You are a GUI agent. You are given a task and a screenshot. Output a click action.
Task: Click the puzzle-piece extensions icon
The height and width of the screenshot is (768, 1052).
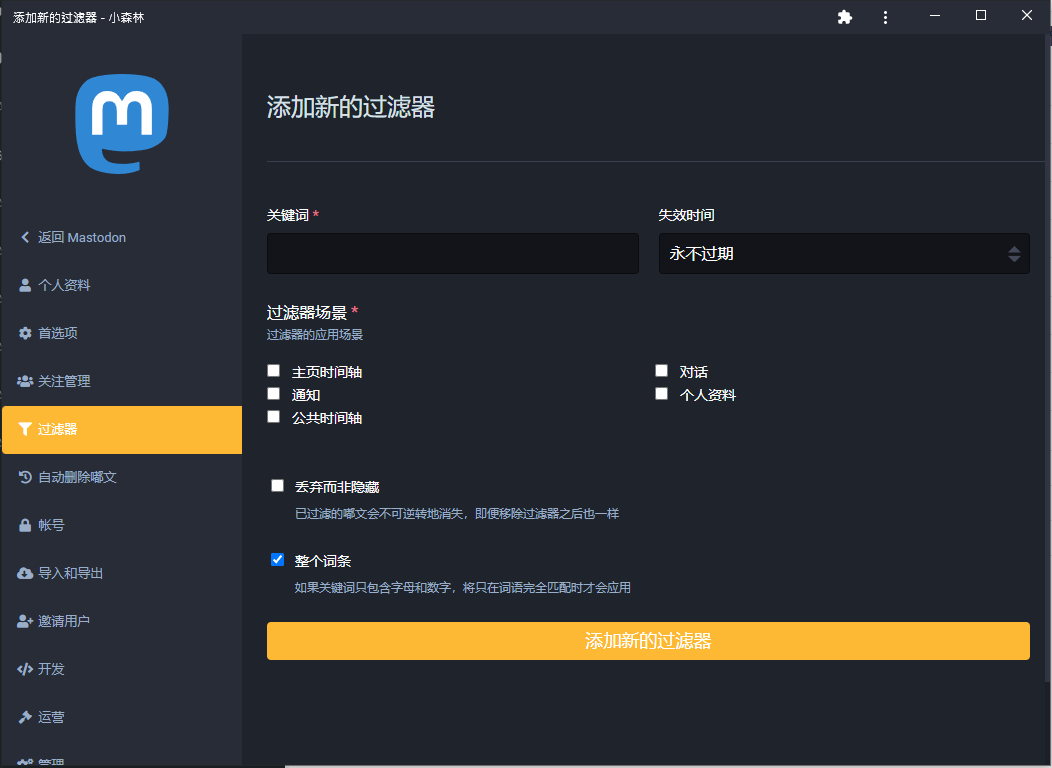point(845,17)
